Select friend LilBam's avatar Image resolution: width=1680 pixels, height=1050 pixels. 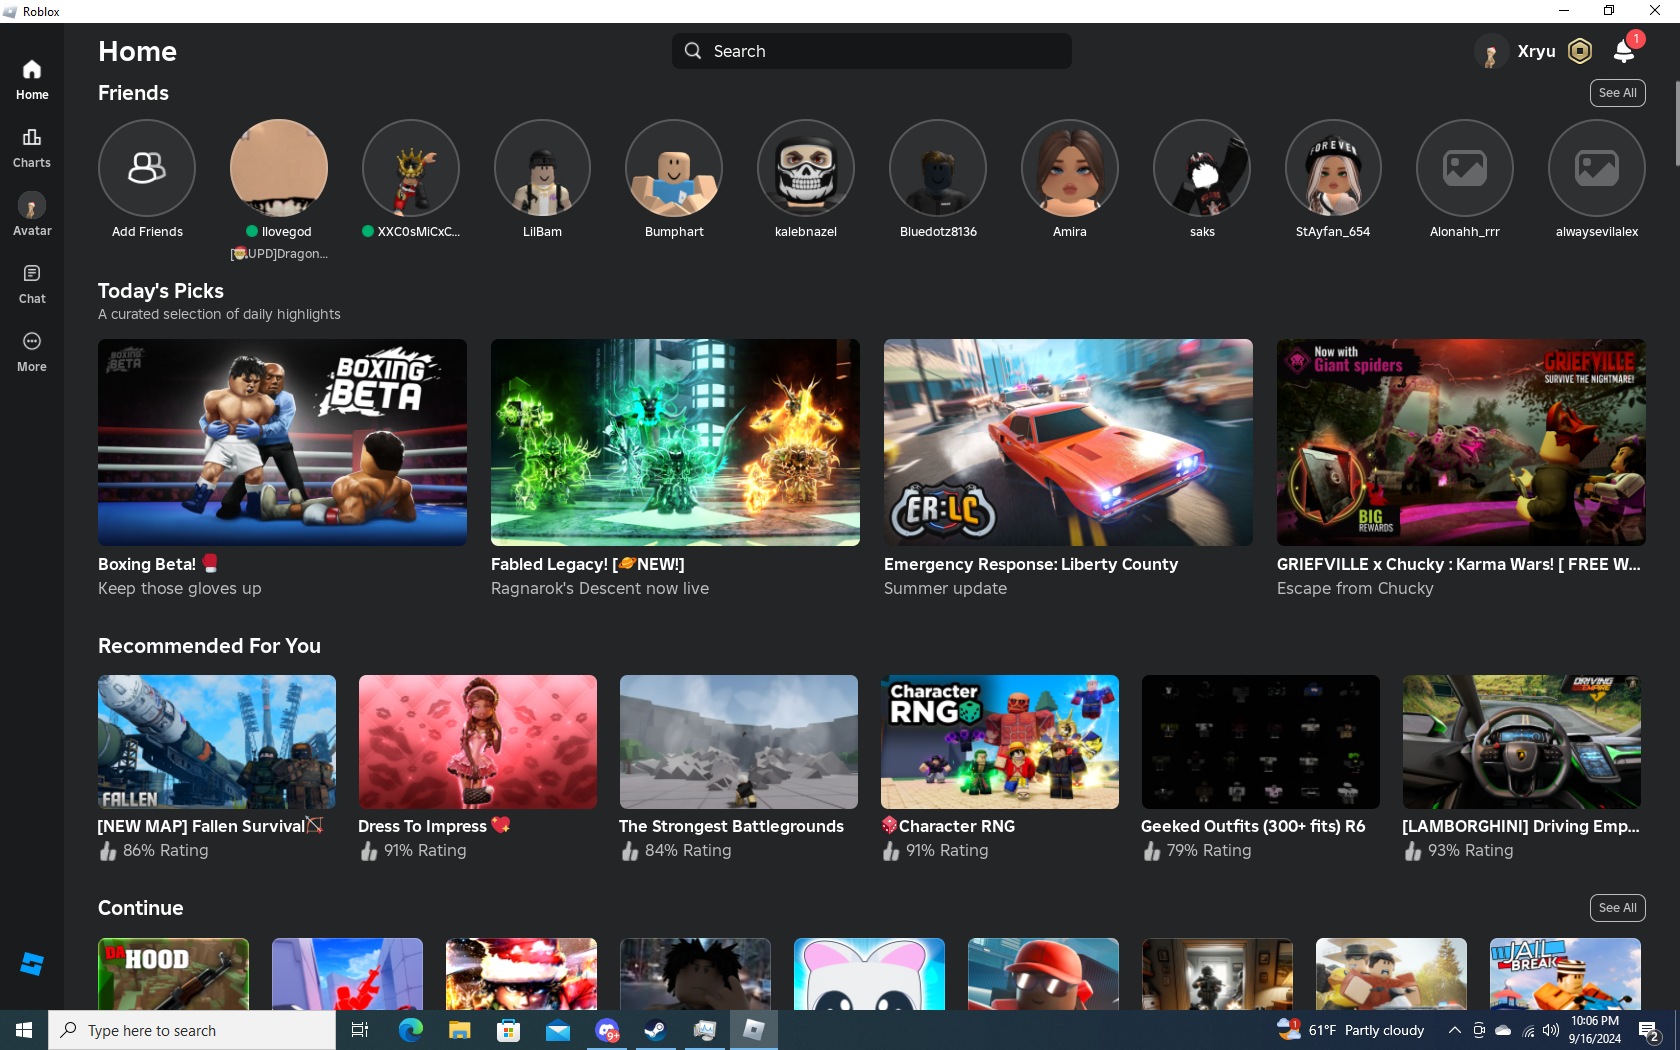tap(542, 168)
